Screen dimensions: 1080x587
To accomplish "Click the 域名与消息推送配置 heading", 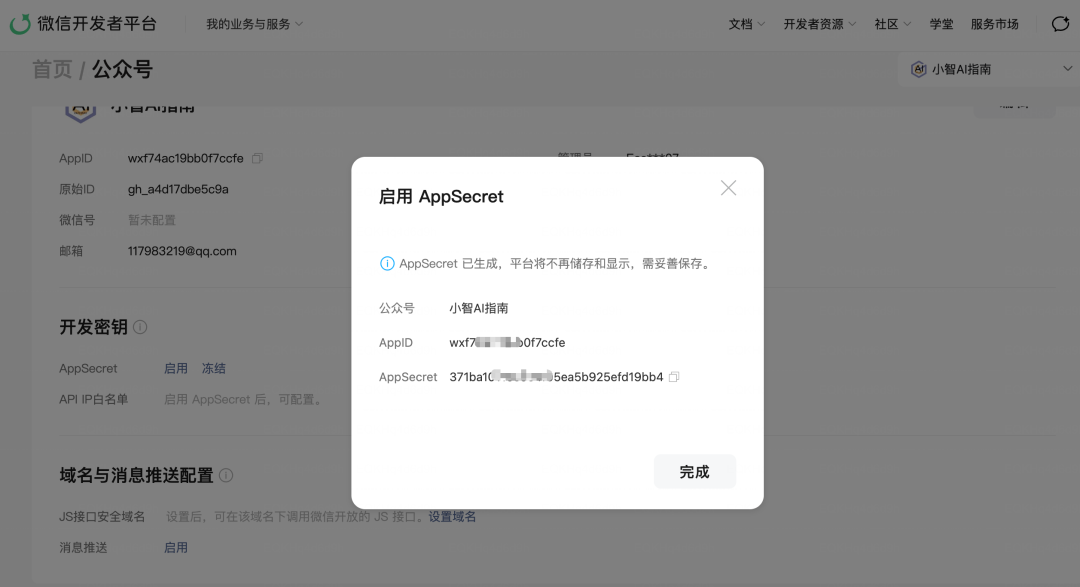I will 136,475.
